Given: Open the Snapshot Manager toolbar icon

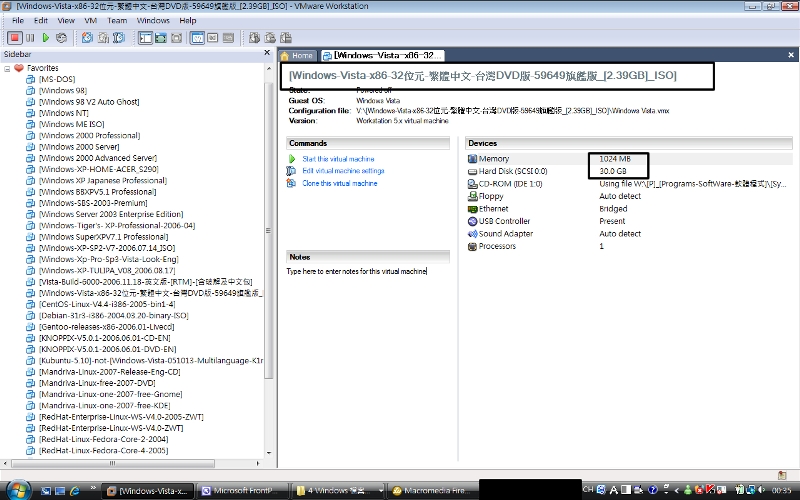Looking at the screenshot, I should click(119, 38).
